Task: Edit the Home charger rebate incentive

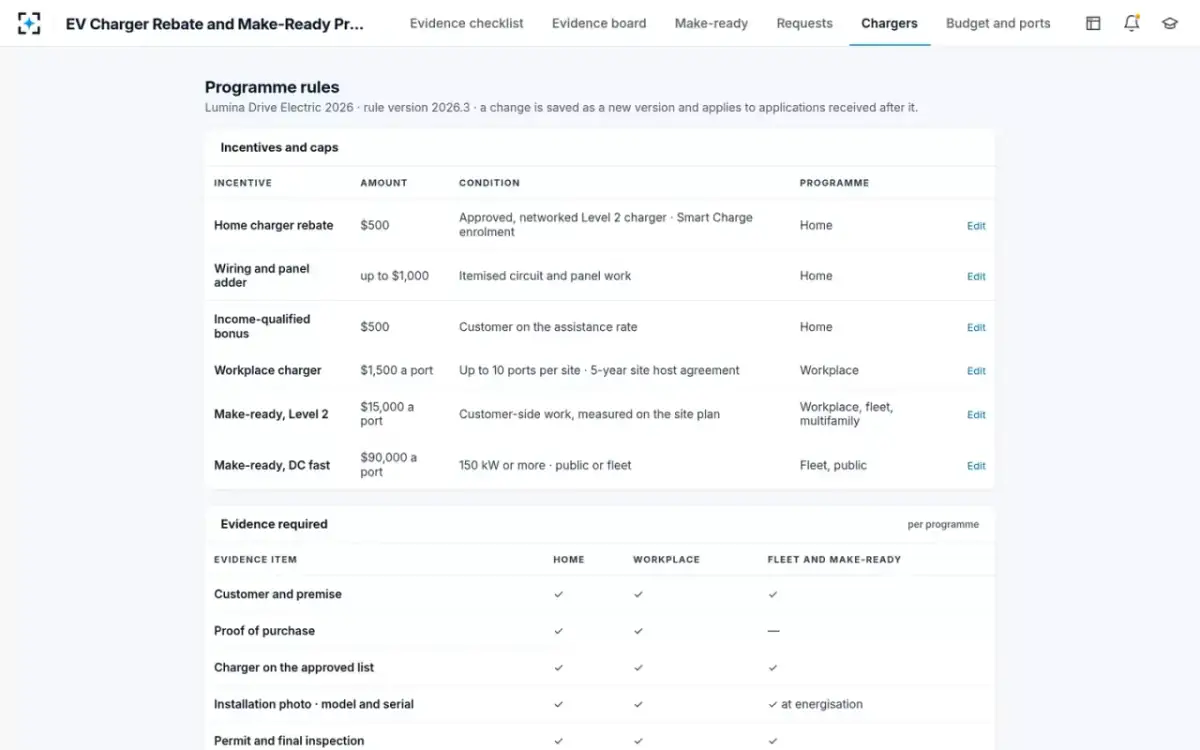Action: tap(976, 226)
